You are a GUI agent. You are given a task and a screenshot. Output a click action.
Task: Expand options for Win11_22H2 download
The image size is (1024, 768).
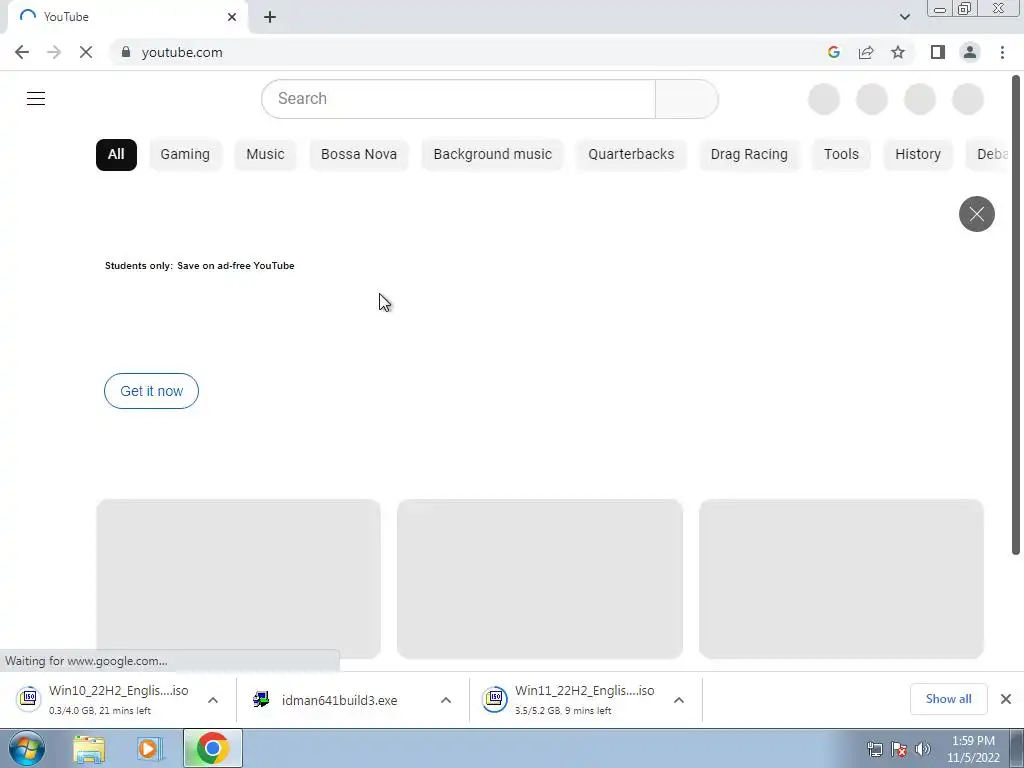pos(679,700)
